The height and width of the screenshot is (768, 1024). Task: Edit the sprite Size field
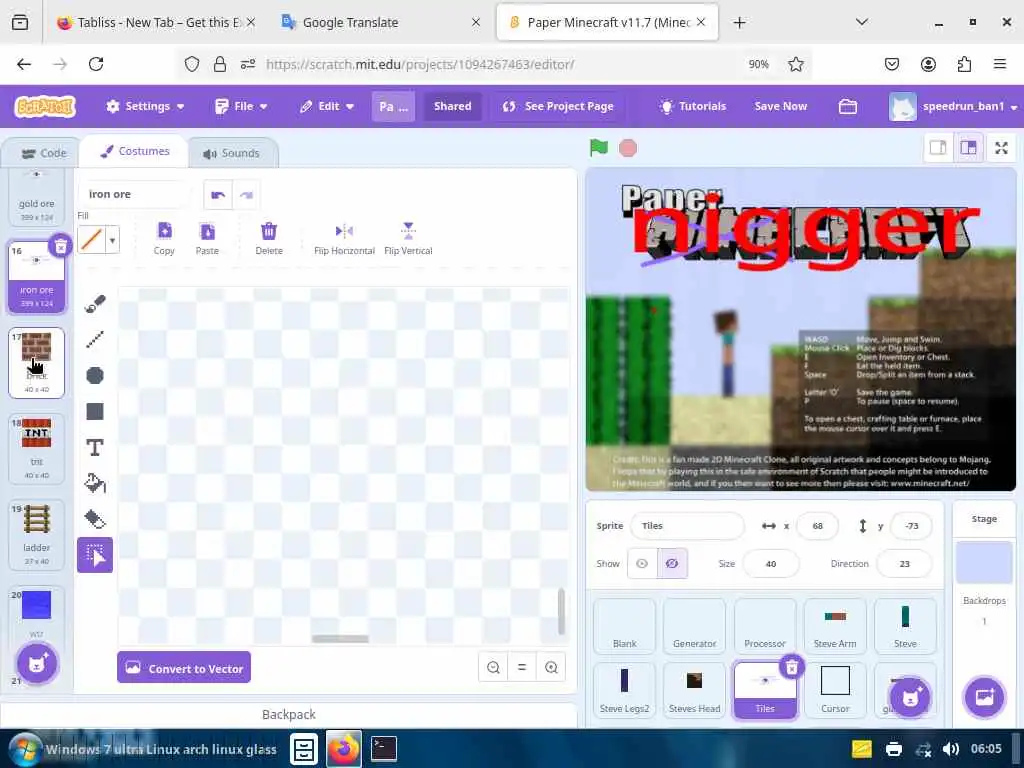pyautogui.click(x=771, y=564)
